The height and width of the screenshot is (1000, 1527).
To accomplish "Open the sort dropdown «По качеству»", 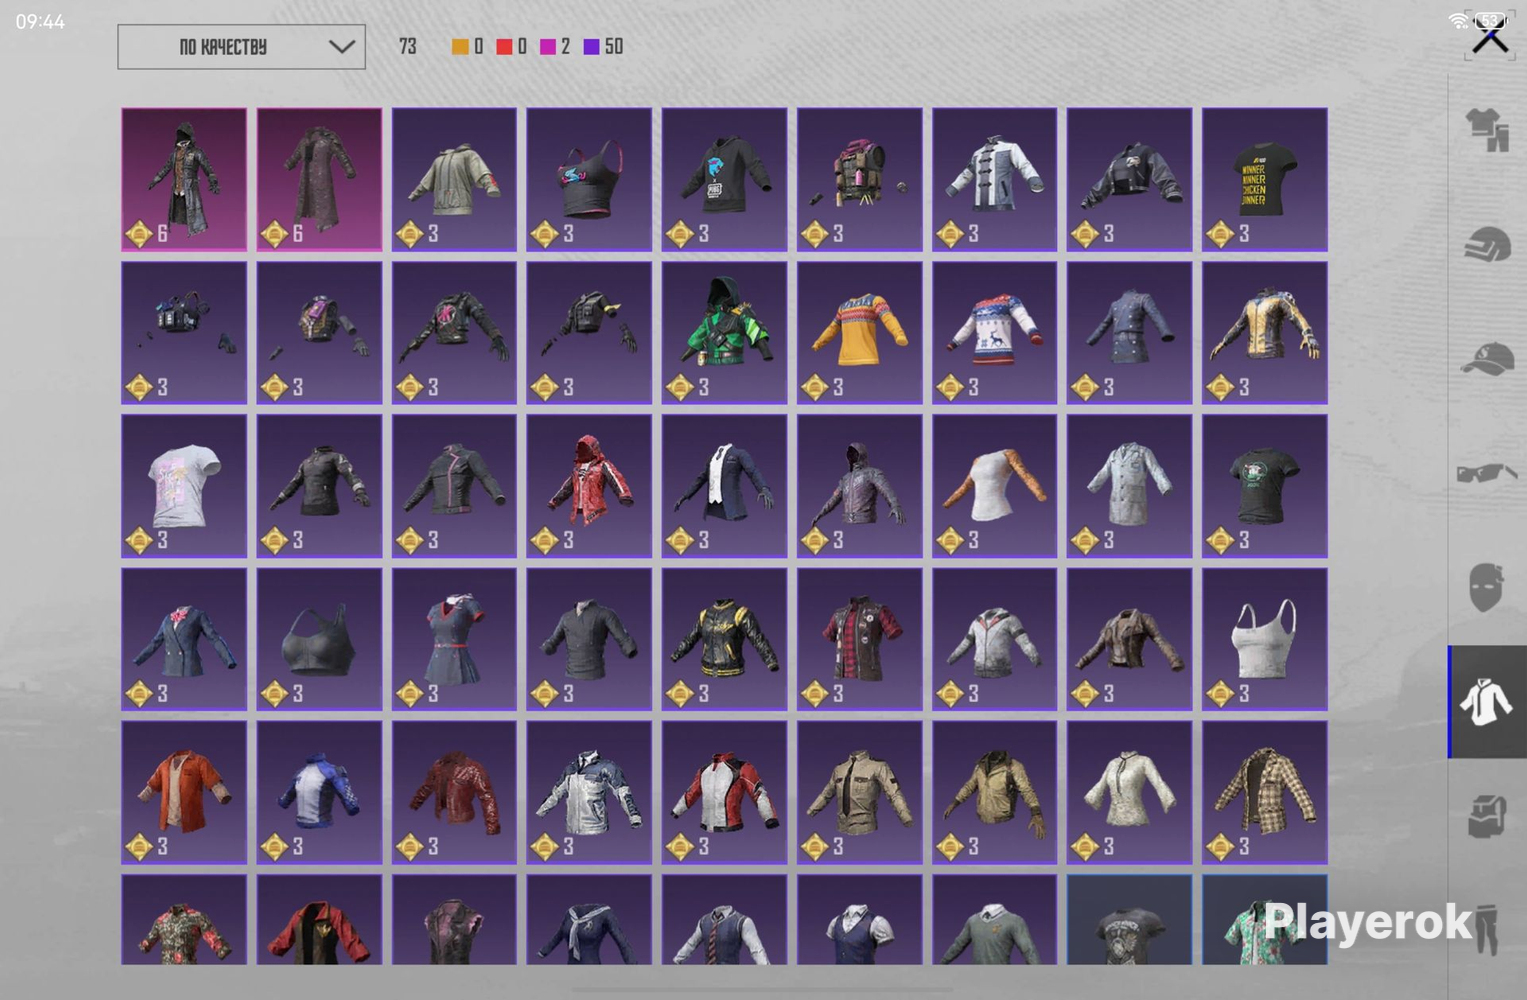I will pos(241,47).
